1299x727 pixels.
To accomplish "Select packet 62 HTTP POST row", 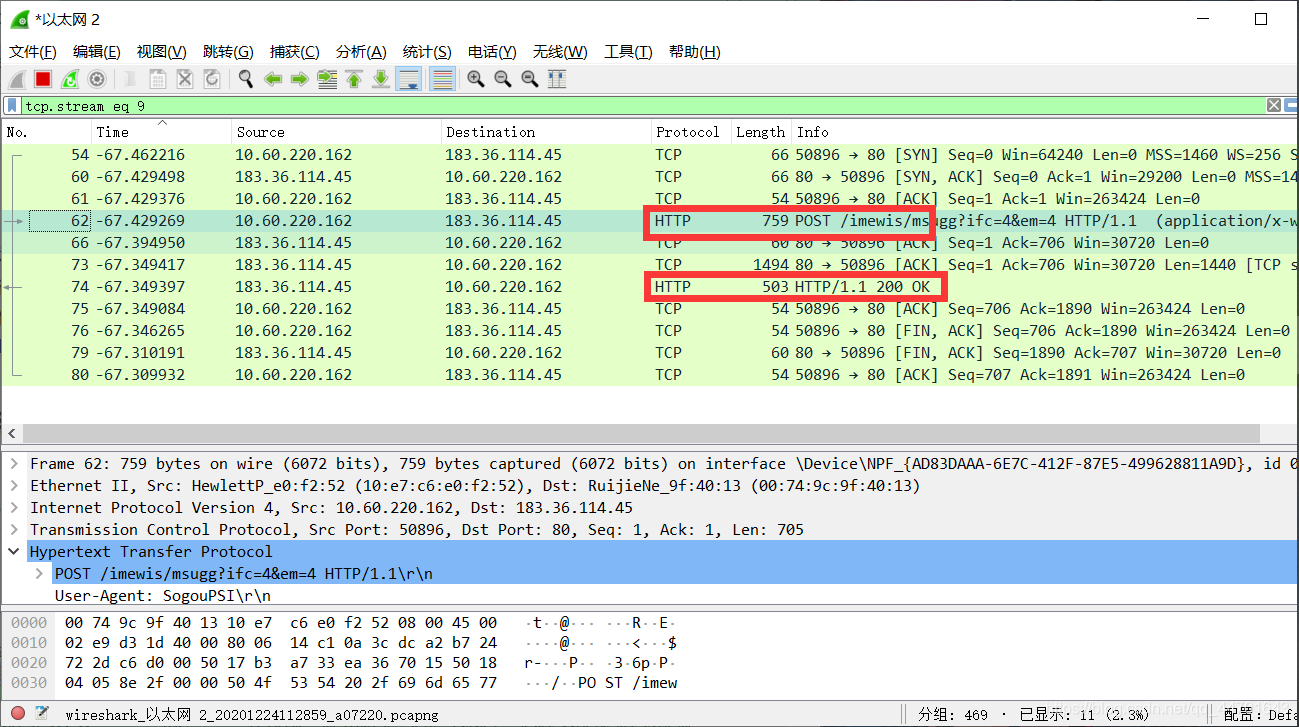I will (650, 221).
